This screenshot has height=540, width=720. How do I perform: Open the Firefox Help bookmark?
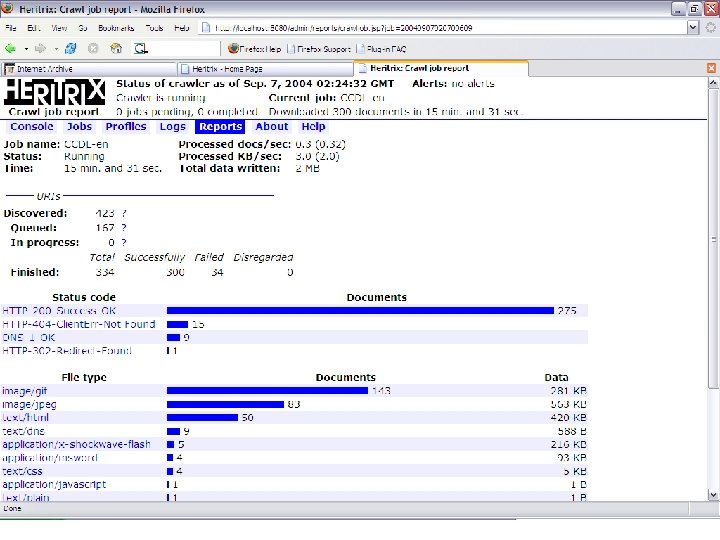point(254,49)
